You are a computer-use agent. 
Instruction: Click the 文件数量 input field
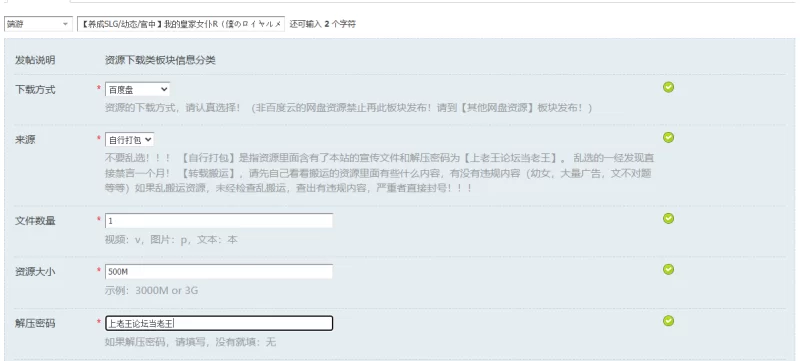[219, 221]
